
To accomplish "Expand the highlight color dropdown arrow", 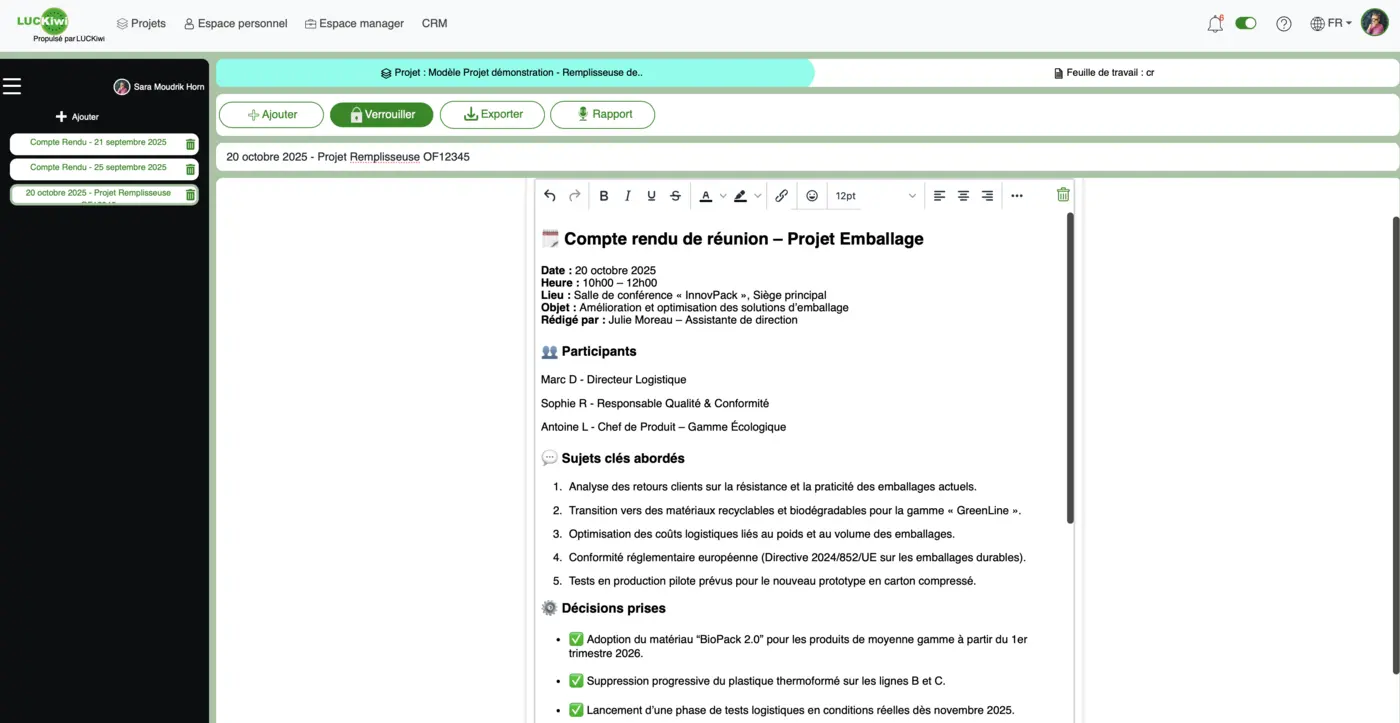I will [x=755, y=195].
